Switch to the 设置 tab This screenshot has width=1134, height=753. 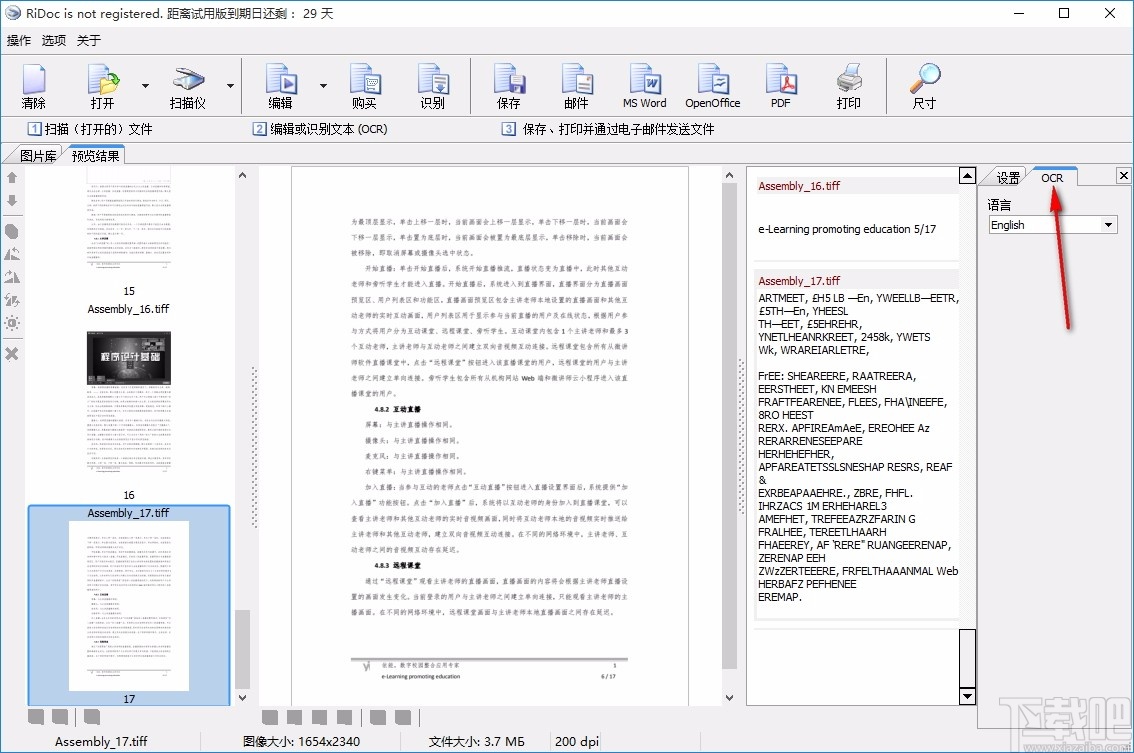[1008, 178]
